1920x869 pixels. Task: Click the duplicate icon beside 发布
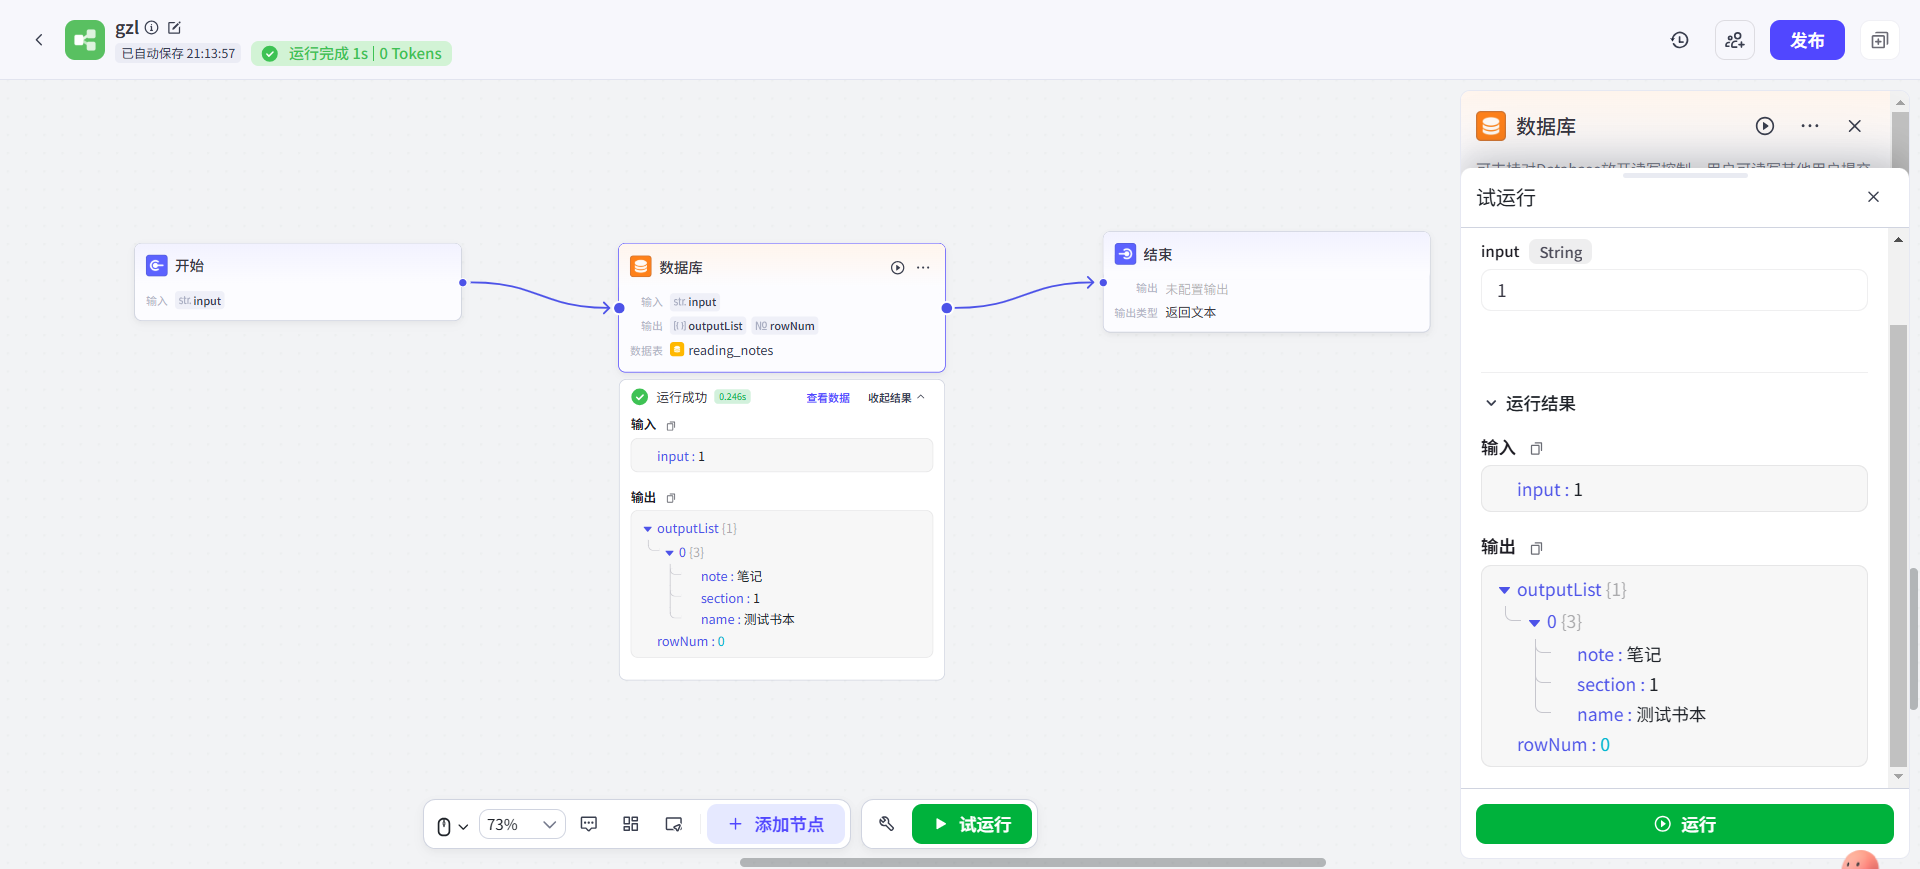pos(1880,40)
